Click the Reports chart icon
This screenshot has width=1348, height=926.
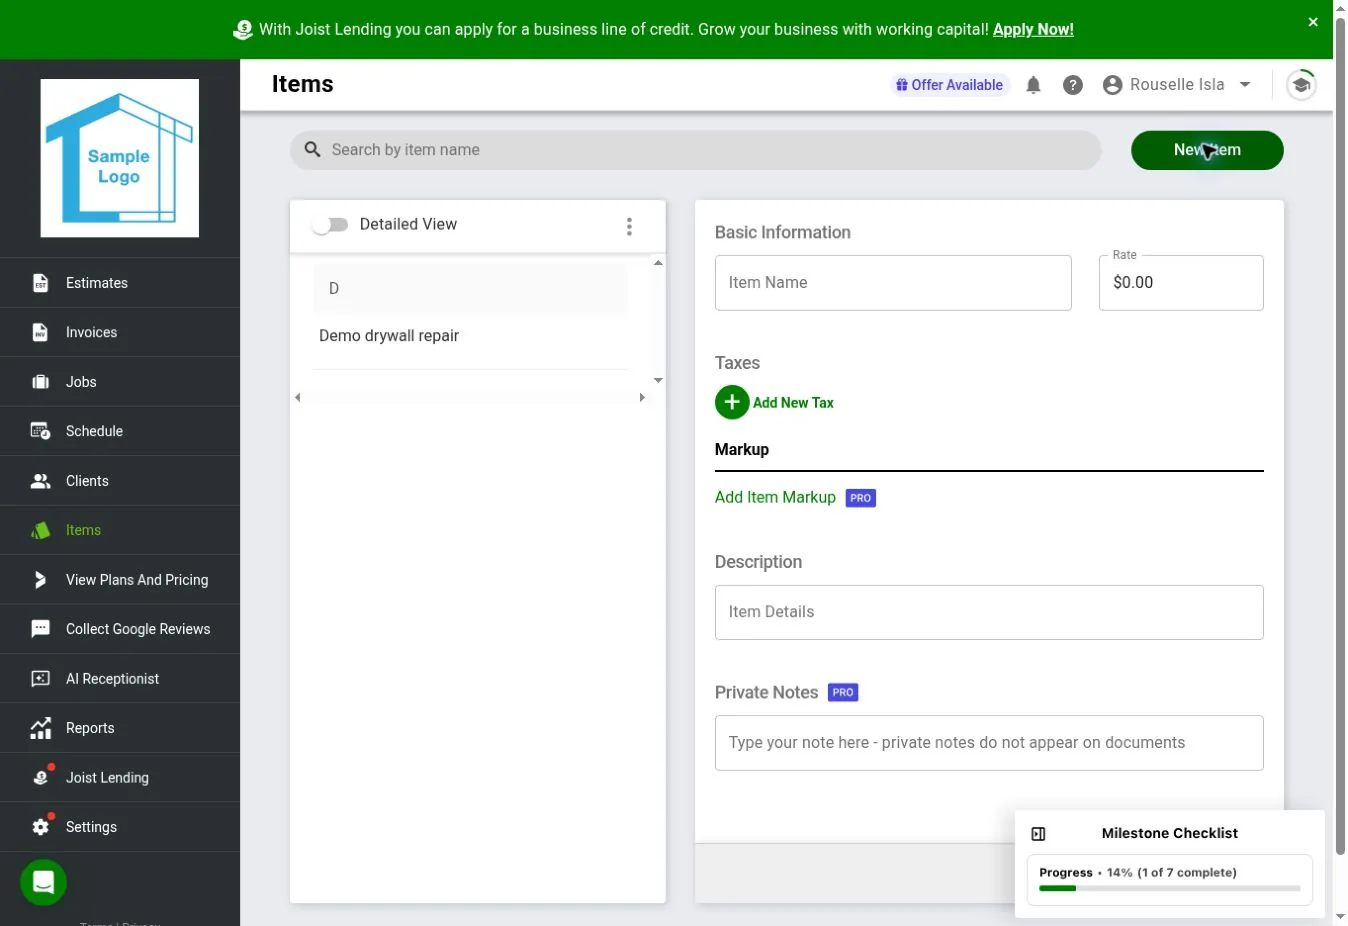pyautogui.click(x=40, y=728)
